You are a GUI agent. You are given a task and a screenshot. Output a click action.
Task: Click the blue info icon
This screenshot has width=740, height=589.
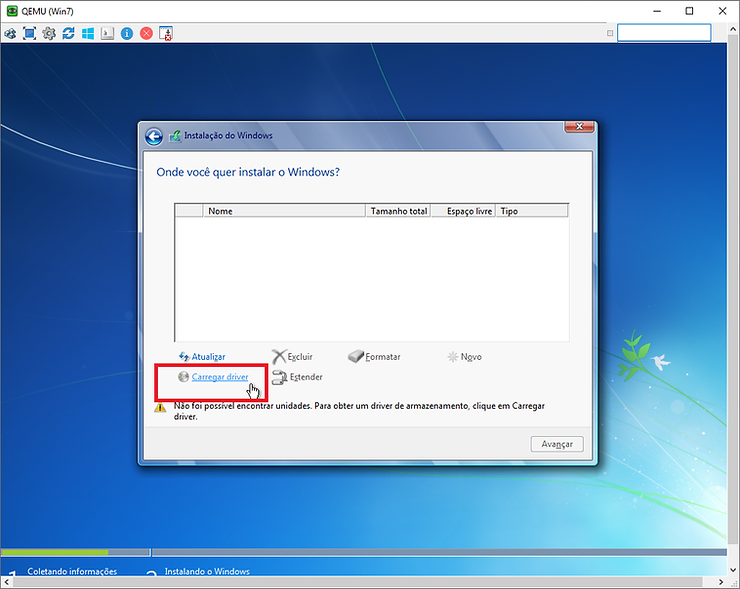pos(126,34)
